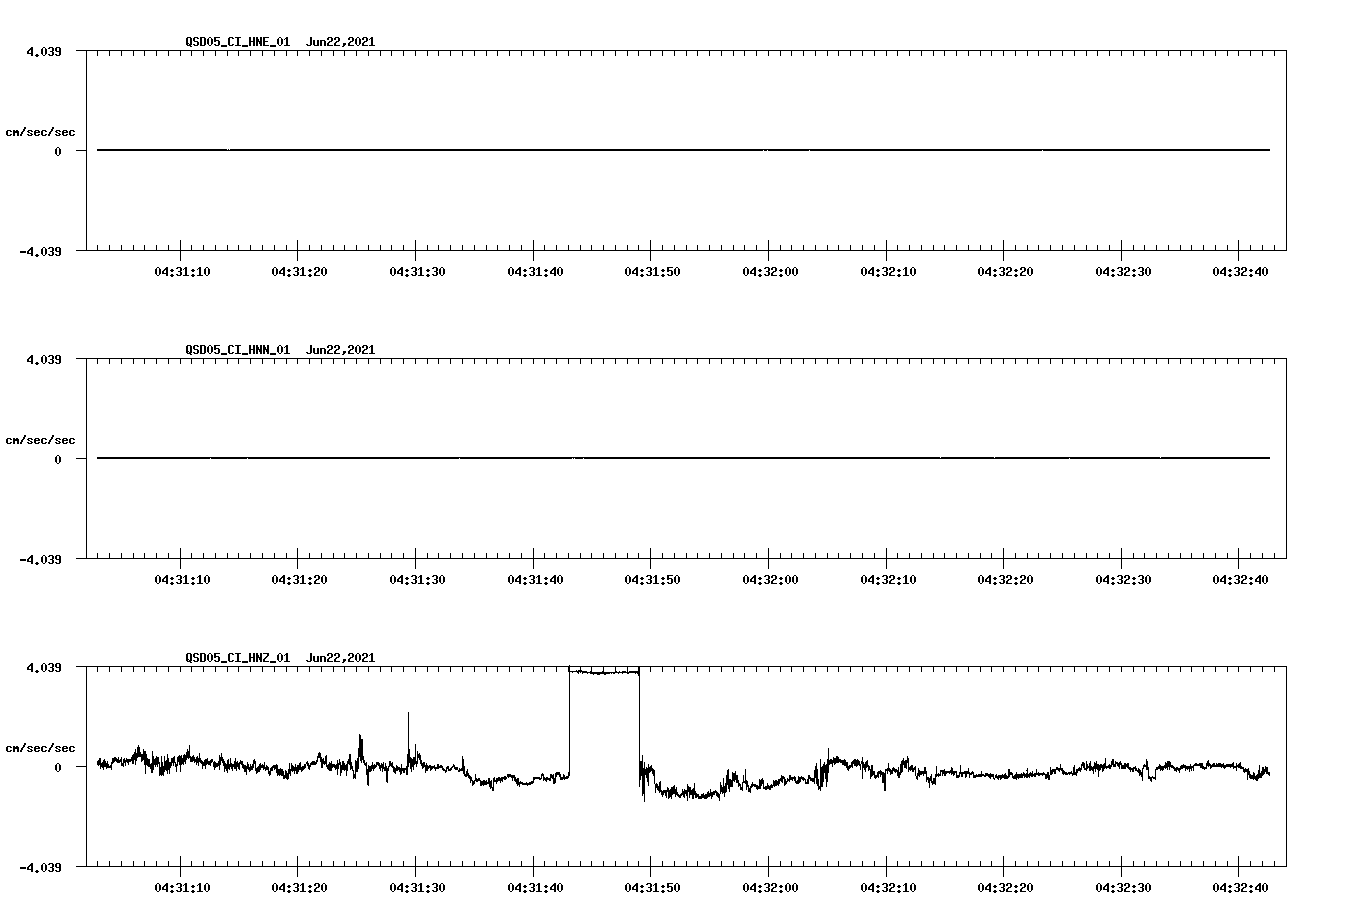Click the 0 axis label on the HNN plot
This screenshot has height=924, width=1358.
(58, 459)
